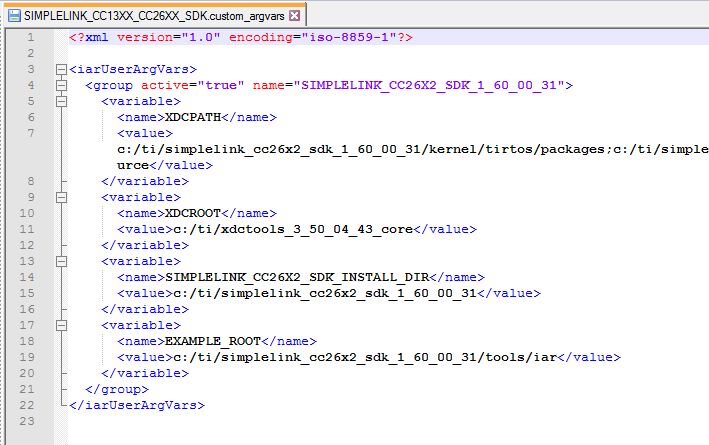Click the file icon on the custom_argvars tab
The image size is (709, 445).
point(13,17)
